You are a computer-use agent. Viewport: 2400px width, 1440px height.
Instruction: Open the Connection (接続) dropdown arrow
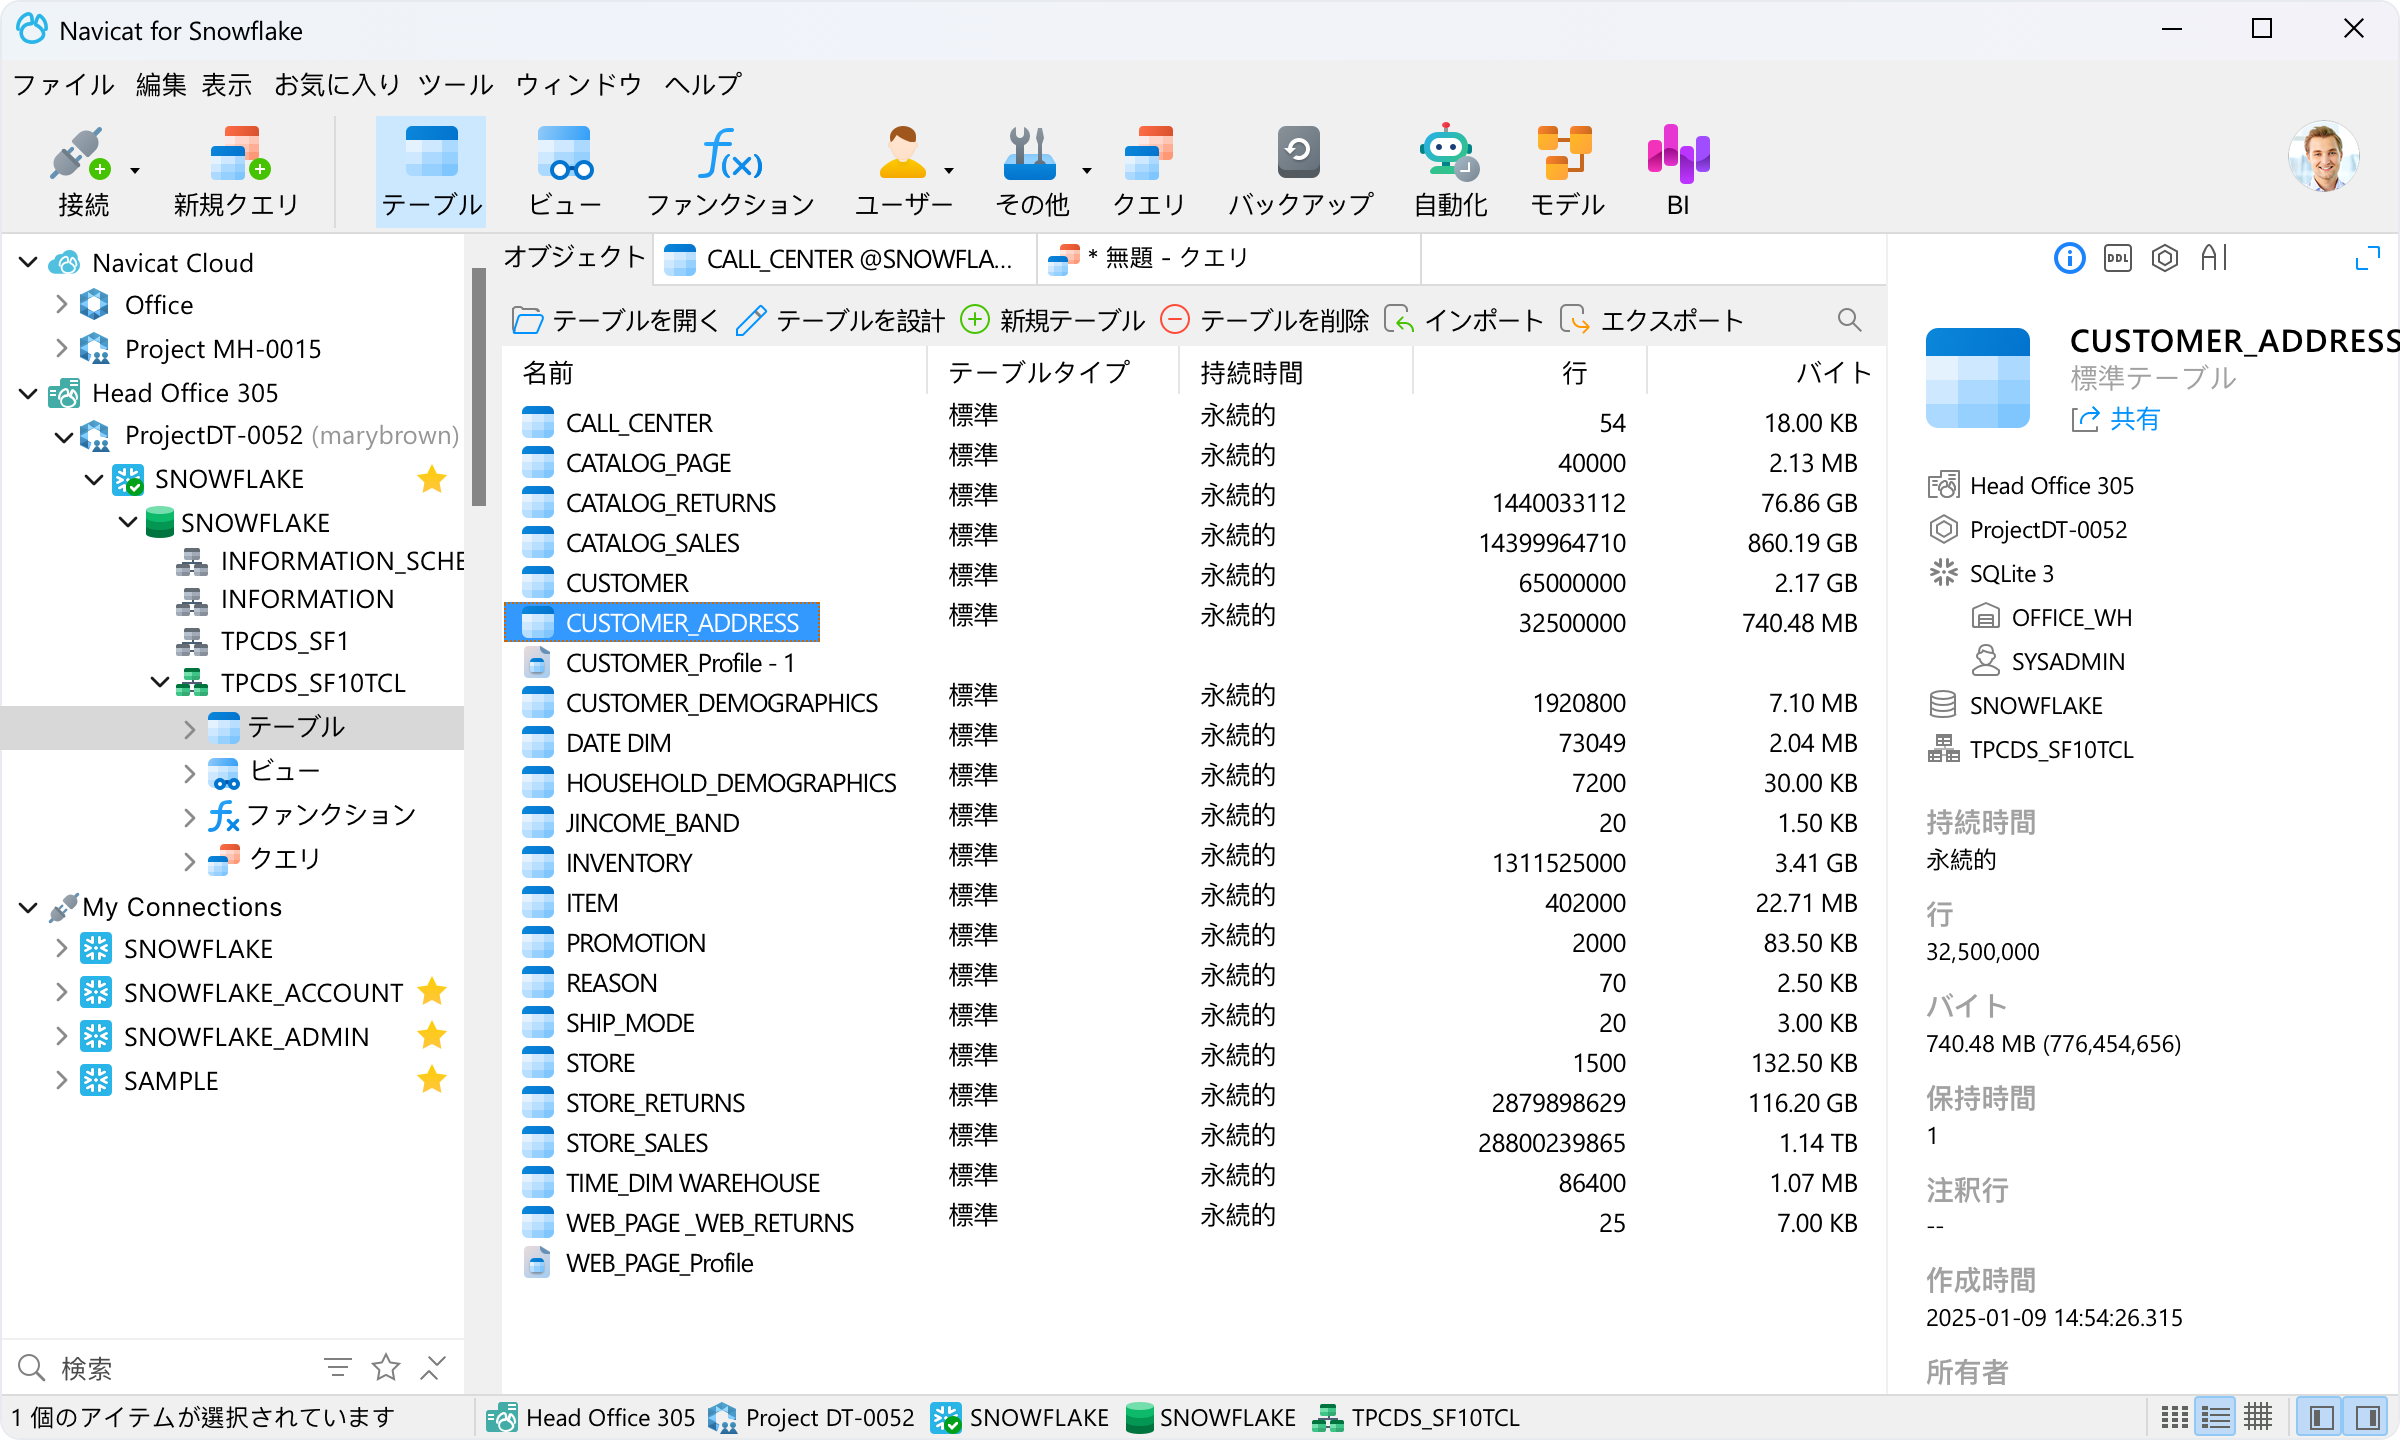[x=135, y=171]
